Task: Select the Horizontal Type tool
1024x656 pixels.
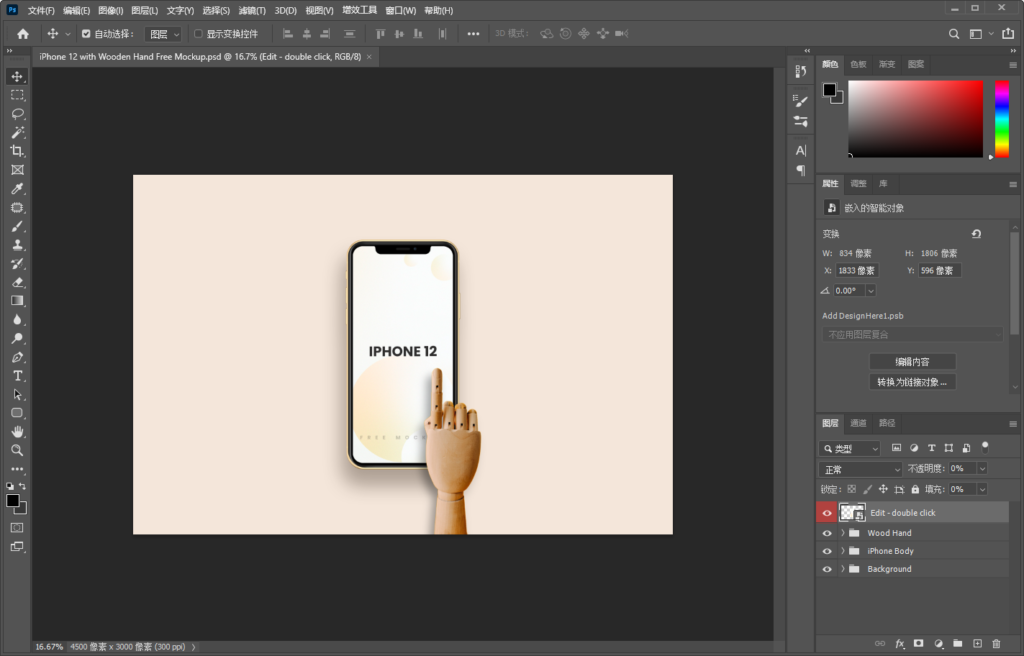Action: click(x=17, y=376)
